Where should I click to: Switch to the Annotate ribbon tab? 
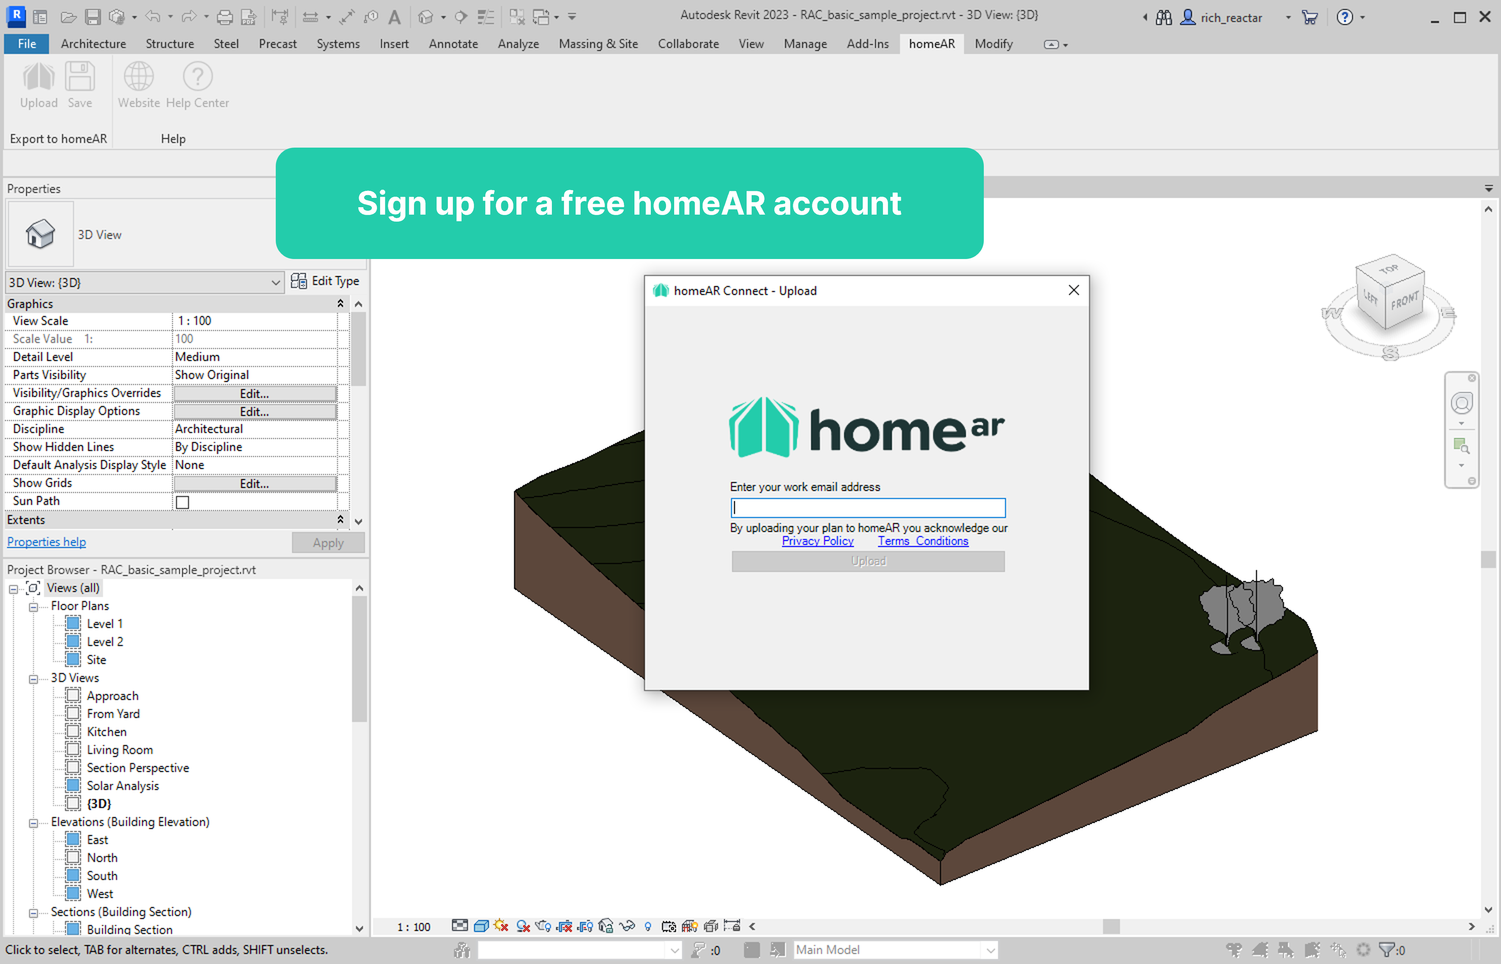453,44
